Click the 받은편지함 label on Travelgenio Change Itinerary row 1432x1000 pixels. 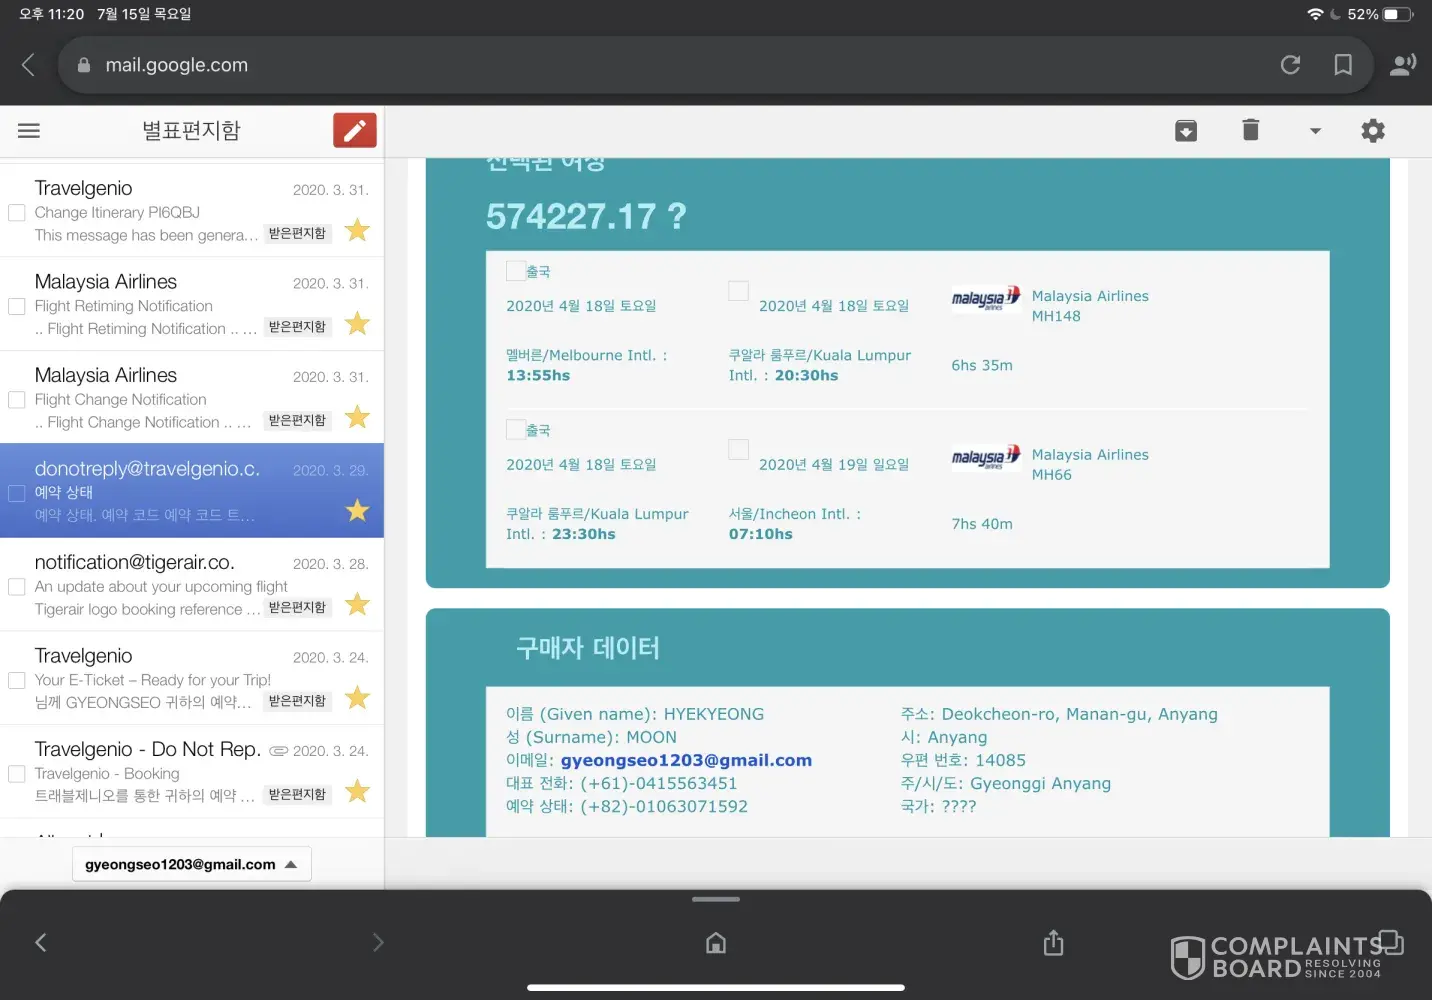click(x=297, y=233)
